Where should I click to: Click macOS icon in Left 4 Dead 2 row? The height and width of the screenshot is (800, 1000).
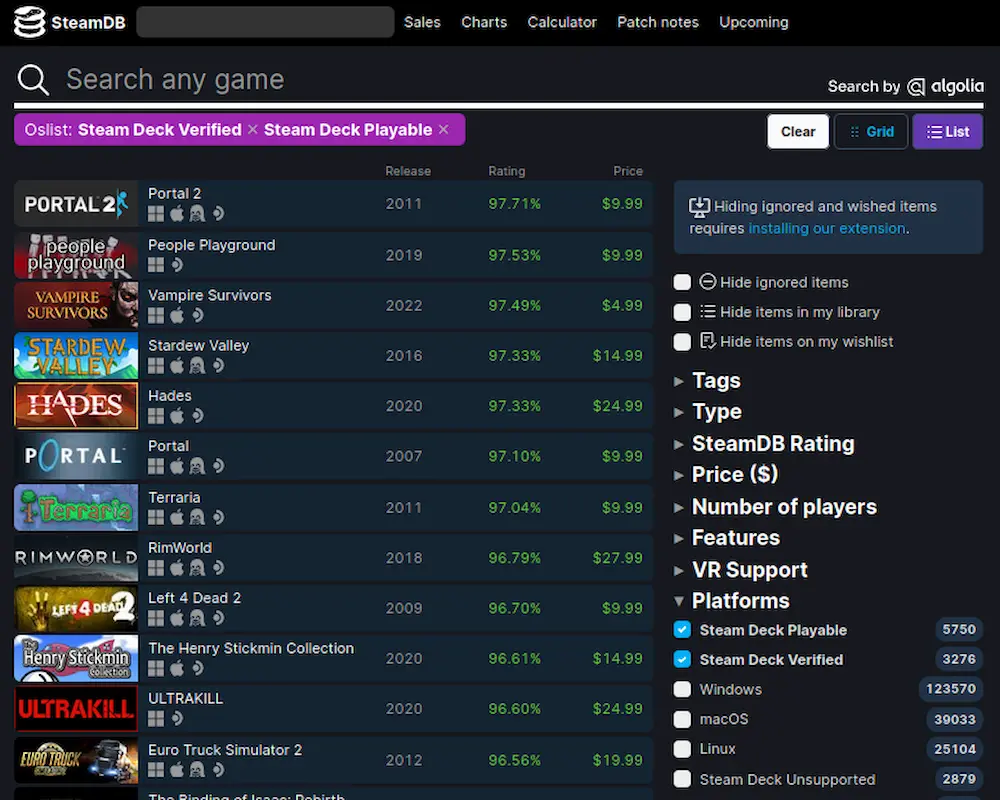[x=177, y=618]
